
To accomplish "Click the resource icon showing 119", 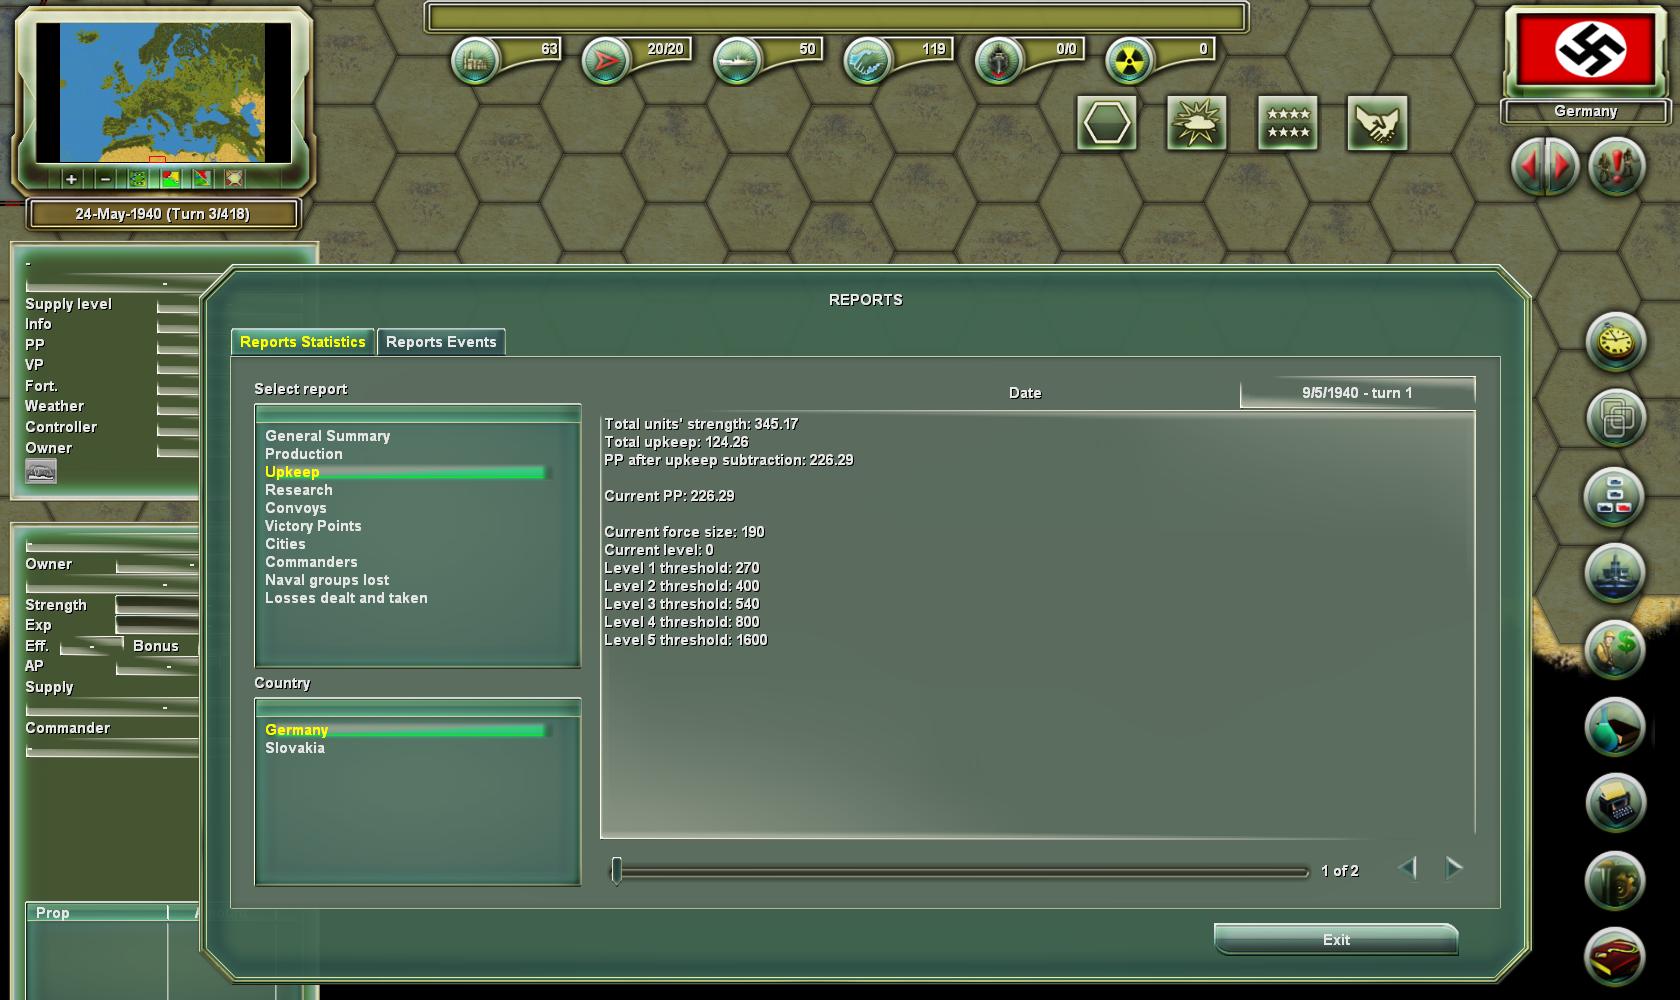I will coord(868,61).
